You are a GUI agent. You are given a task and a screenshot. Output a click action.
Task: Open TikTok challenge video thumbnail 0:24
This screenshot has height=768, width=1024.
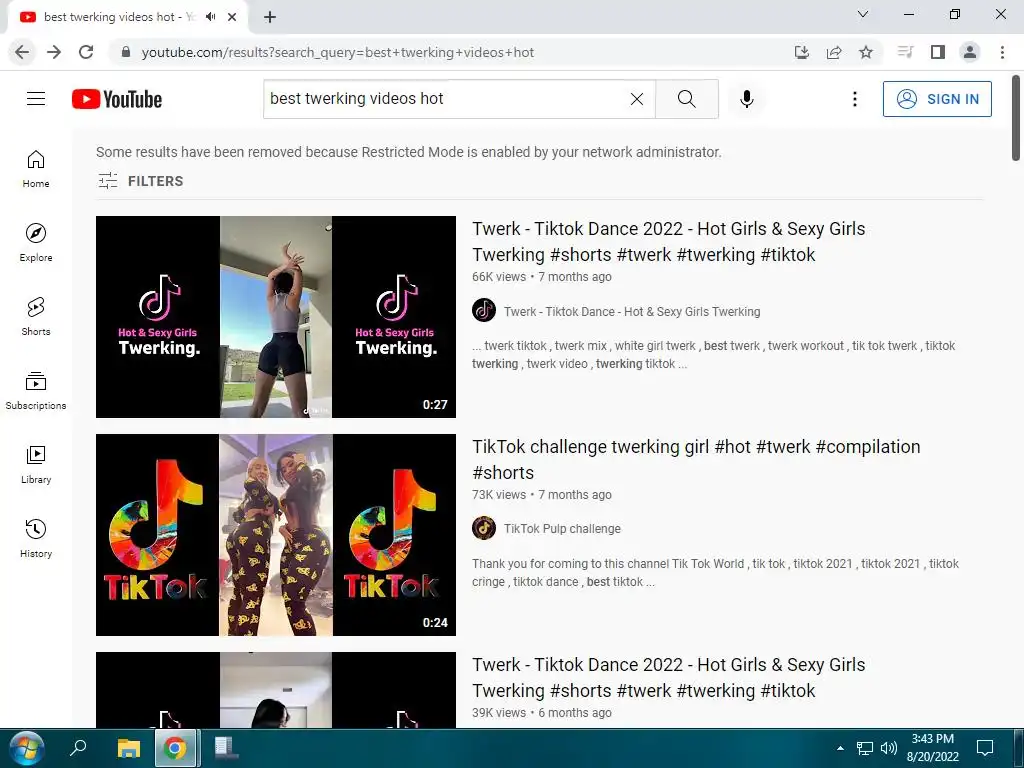(276, 535)
